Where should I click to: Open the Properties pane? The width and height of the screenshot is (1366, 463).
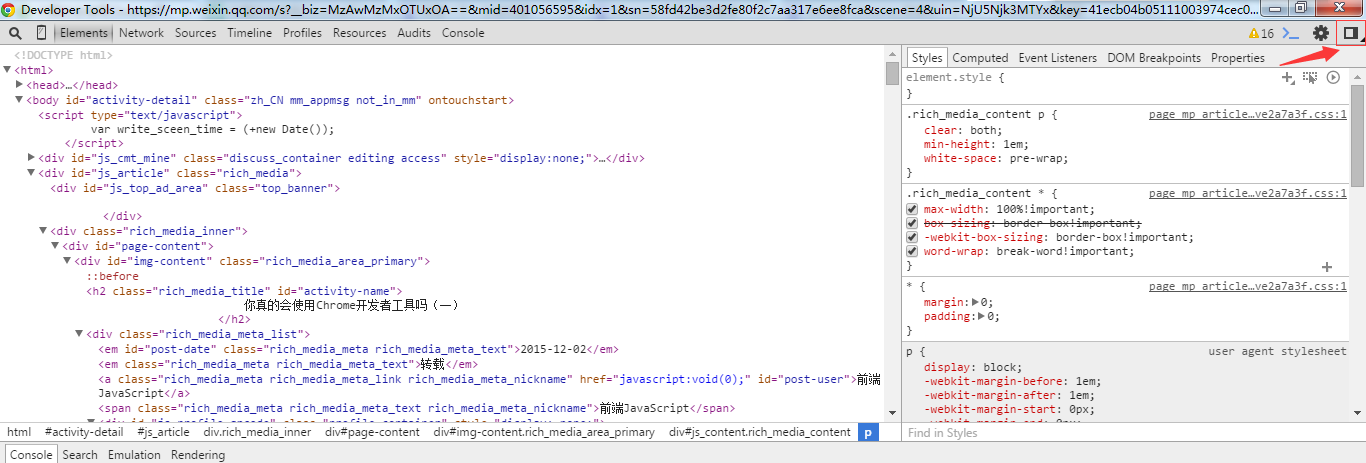pos(1237,58)
